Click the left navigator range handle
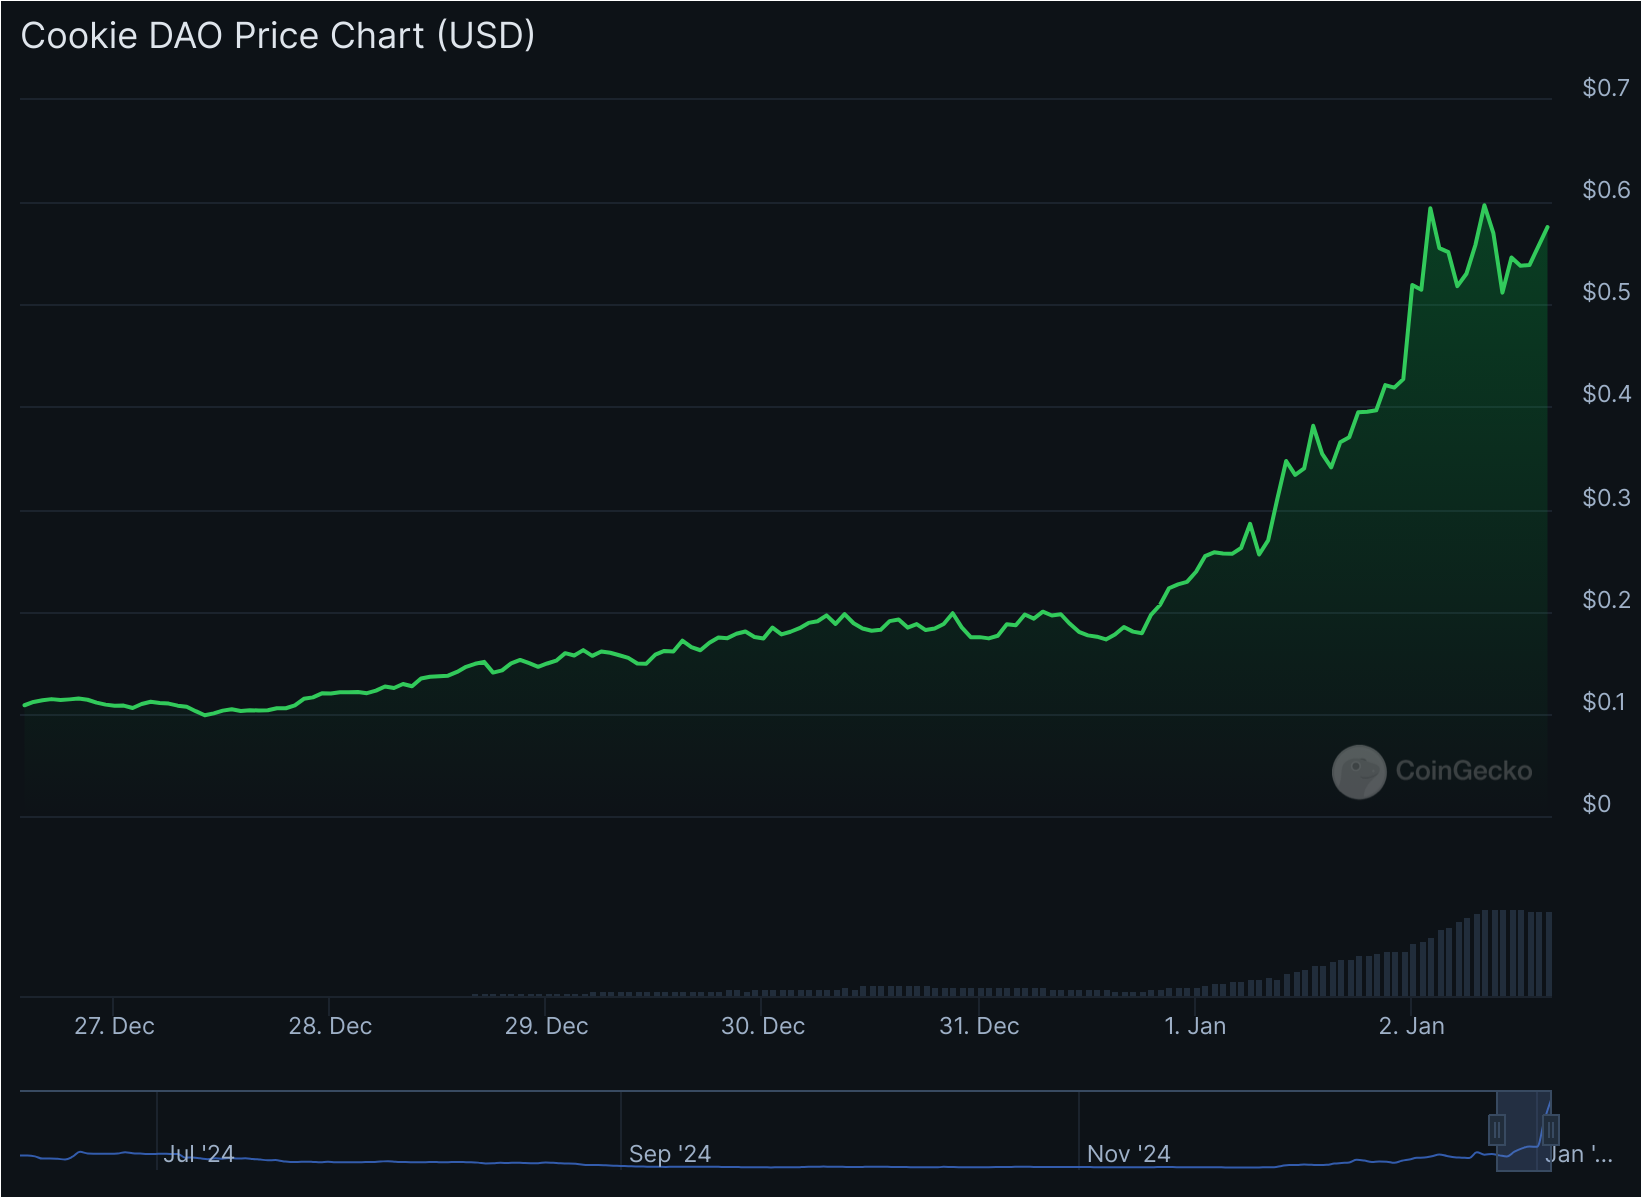Viewport: 1644px width, 1200px height. (1497, 1130)
